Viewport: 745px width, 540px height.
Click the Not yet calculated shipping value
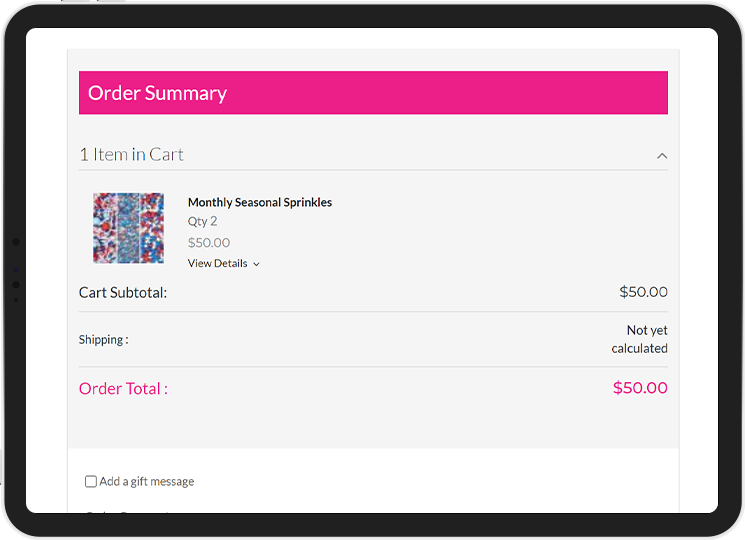[640, 339]
